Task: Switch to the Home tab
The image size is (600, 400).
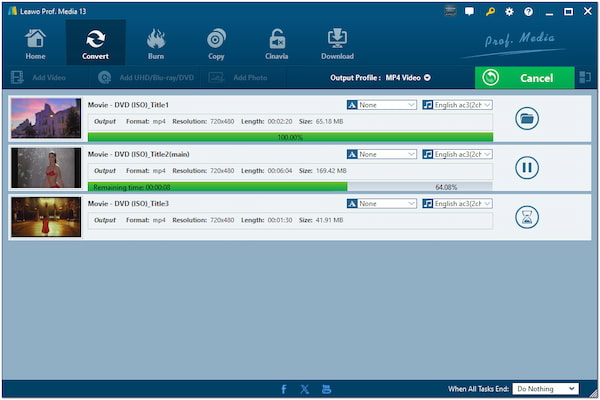Action: 35,43
